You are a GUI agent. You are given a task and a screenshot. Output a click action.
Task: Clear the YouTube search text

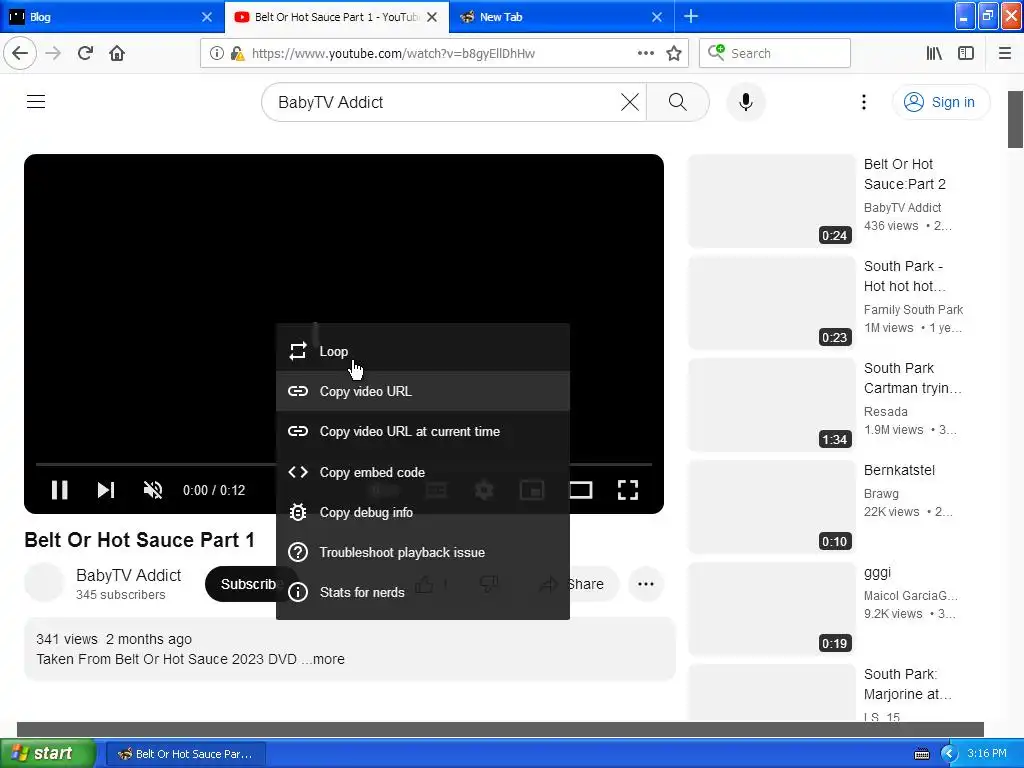coord(630,102)
